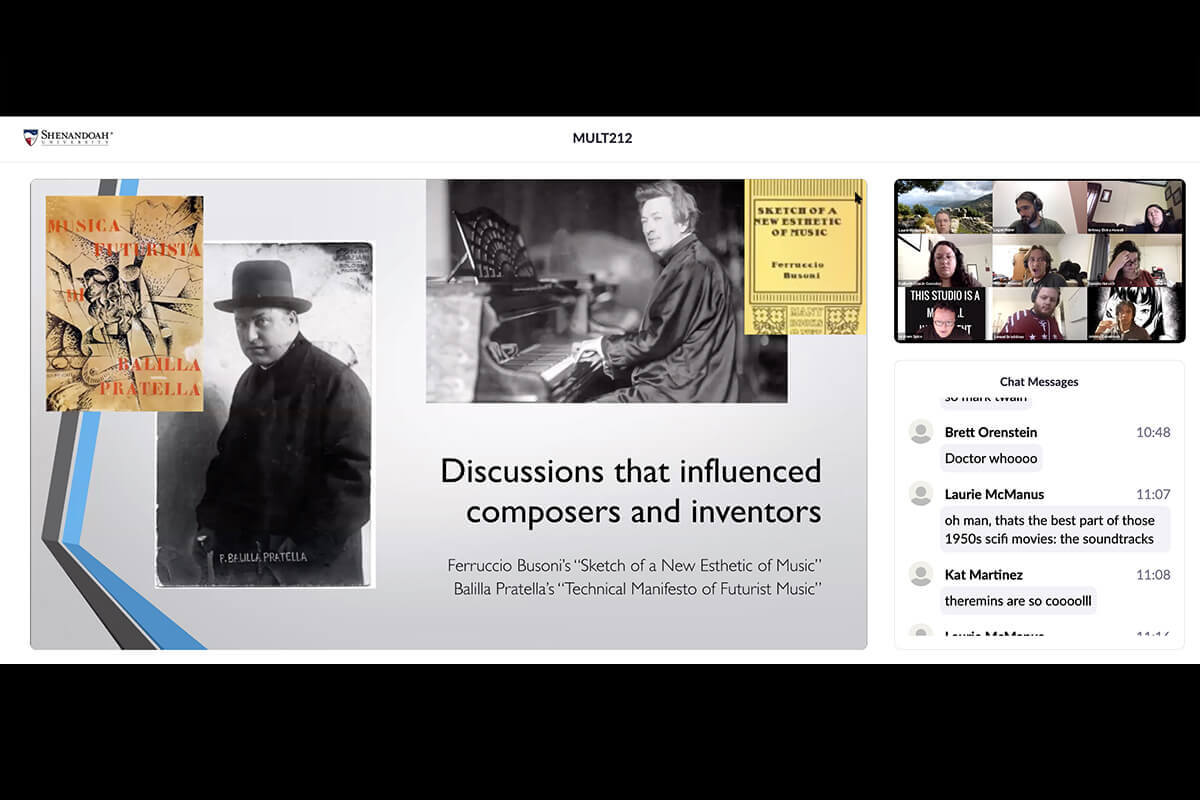Click the photo of the pianist at the piano

coord(606,291)
